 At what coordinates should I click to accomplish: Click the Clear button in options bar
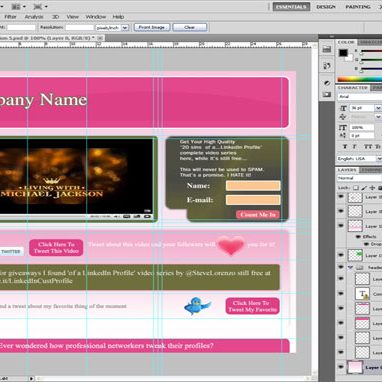[x=190, y=27]
